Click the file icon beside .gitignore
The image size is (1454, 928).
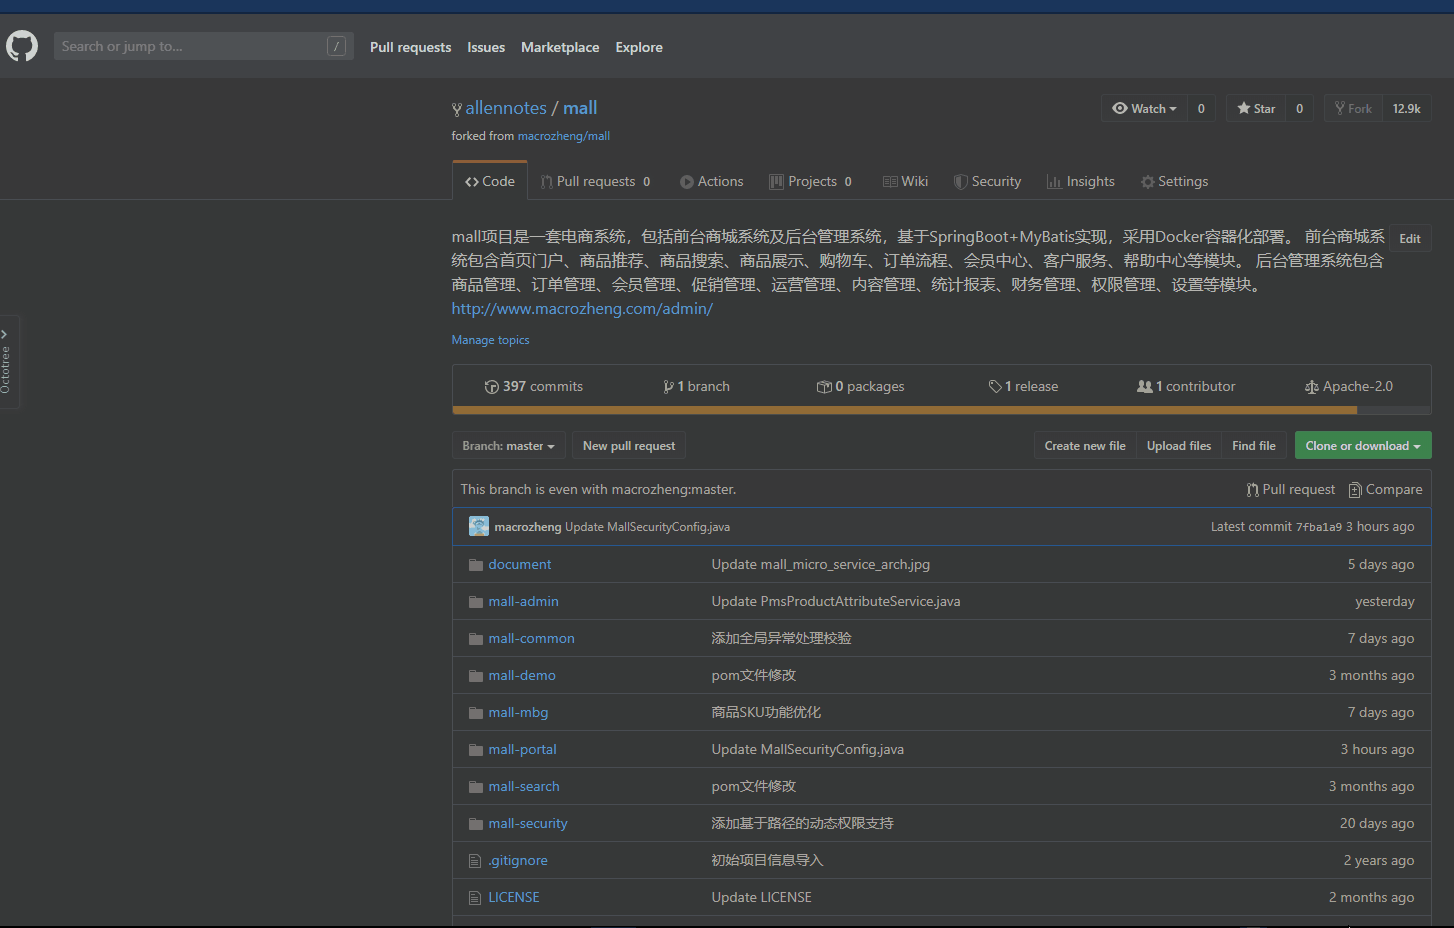(x=475, y=861)
